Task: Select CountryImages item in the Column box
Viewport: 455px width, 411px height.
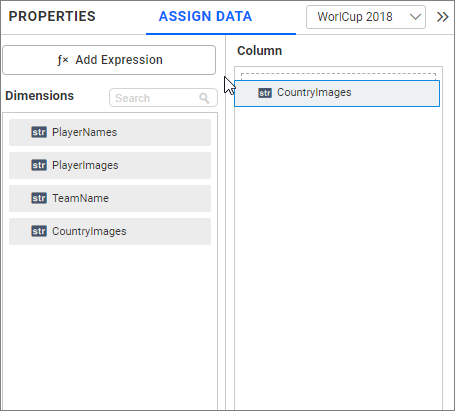Action: click(337, 93)
